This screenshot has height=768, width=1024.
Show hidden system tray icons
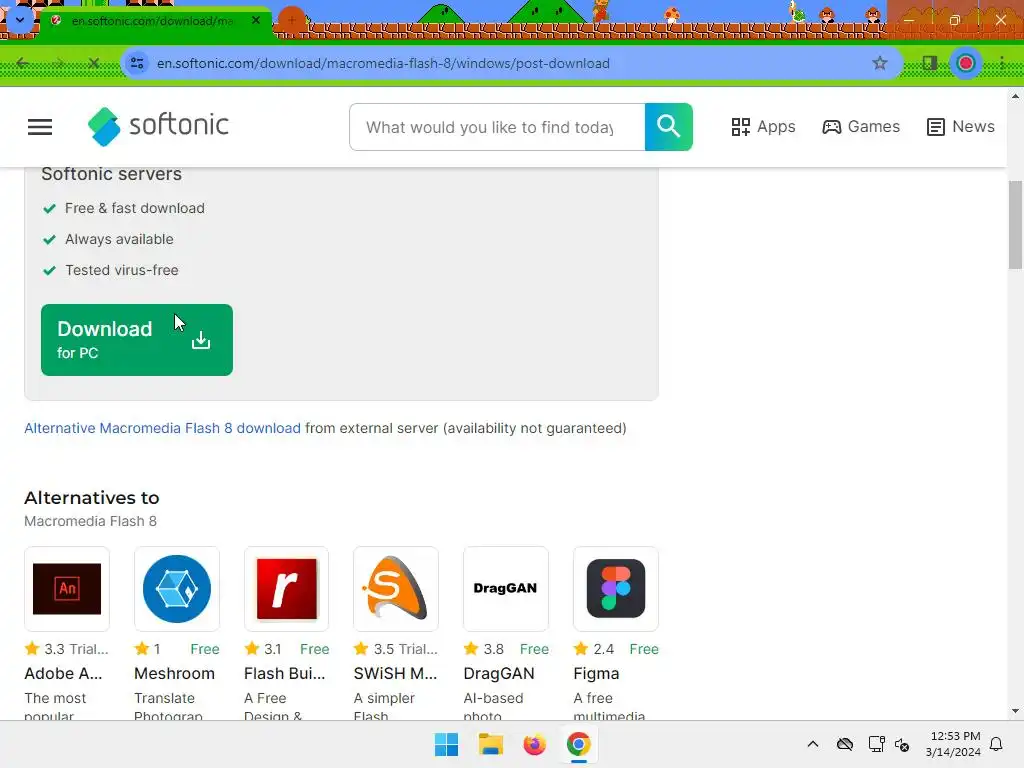click(812, 744)
